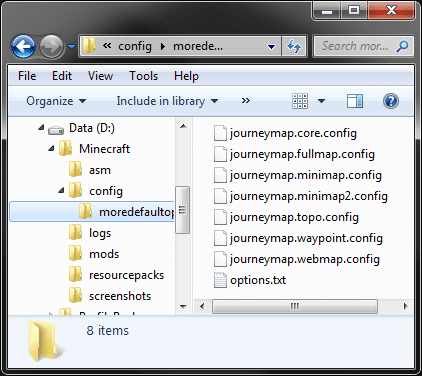422x376 pixels.
Task: Click the 8 items status text
Action: pyautogui.click(x=107, y=331)
